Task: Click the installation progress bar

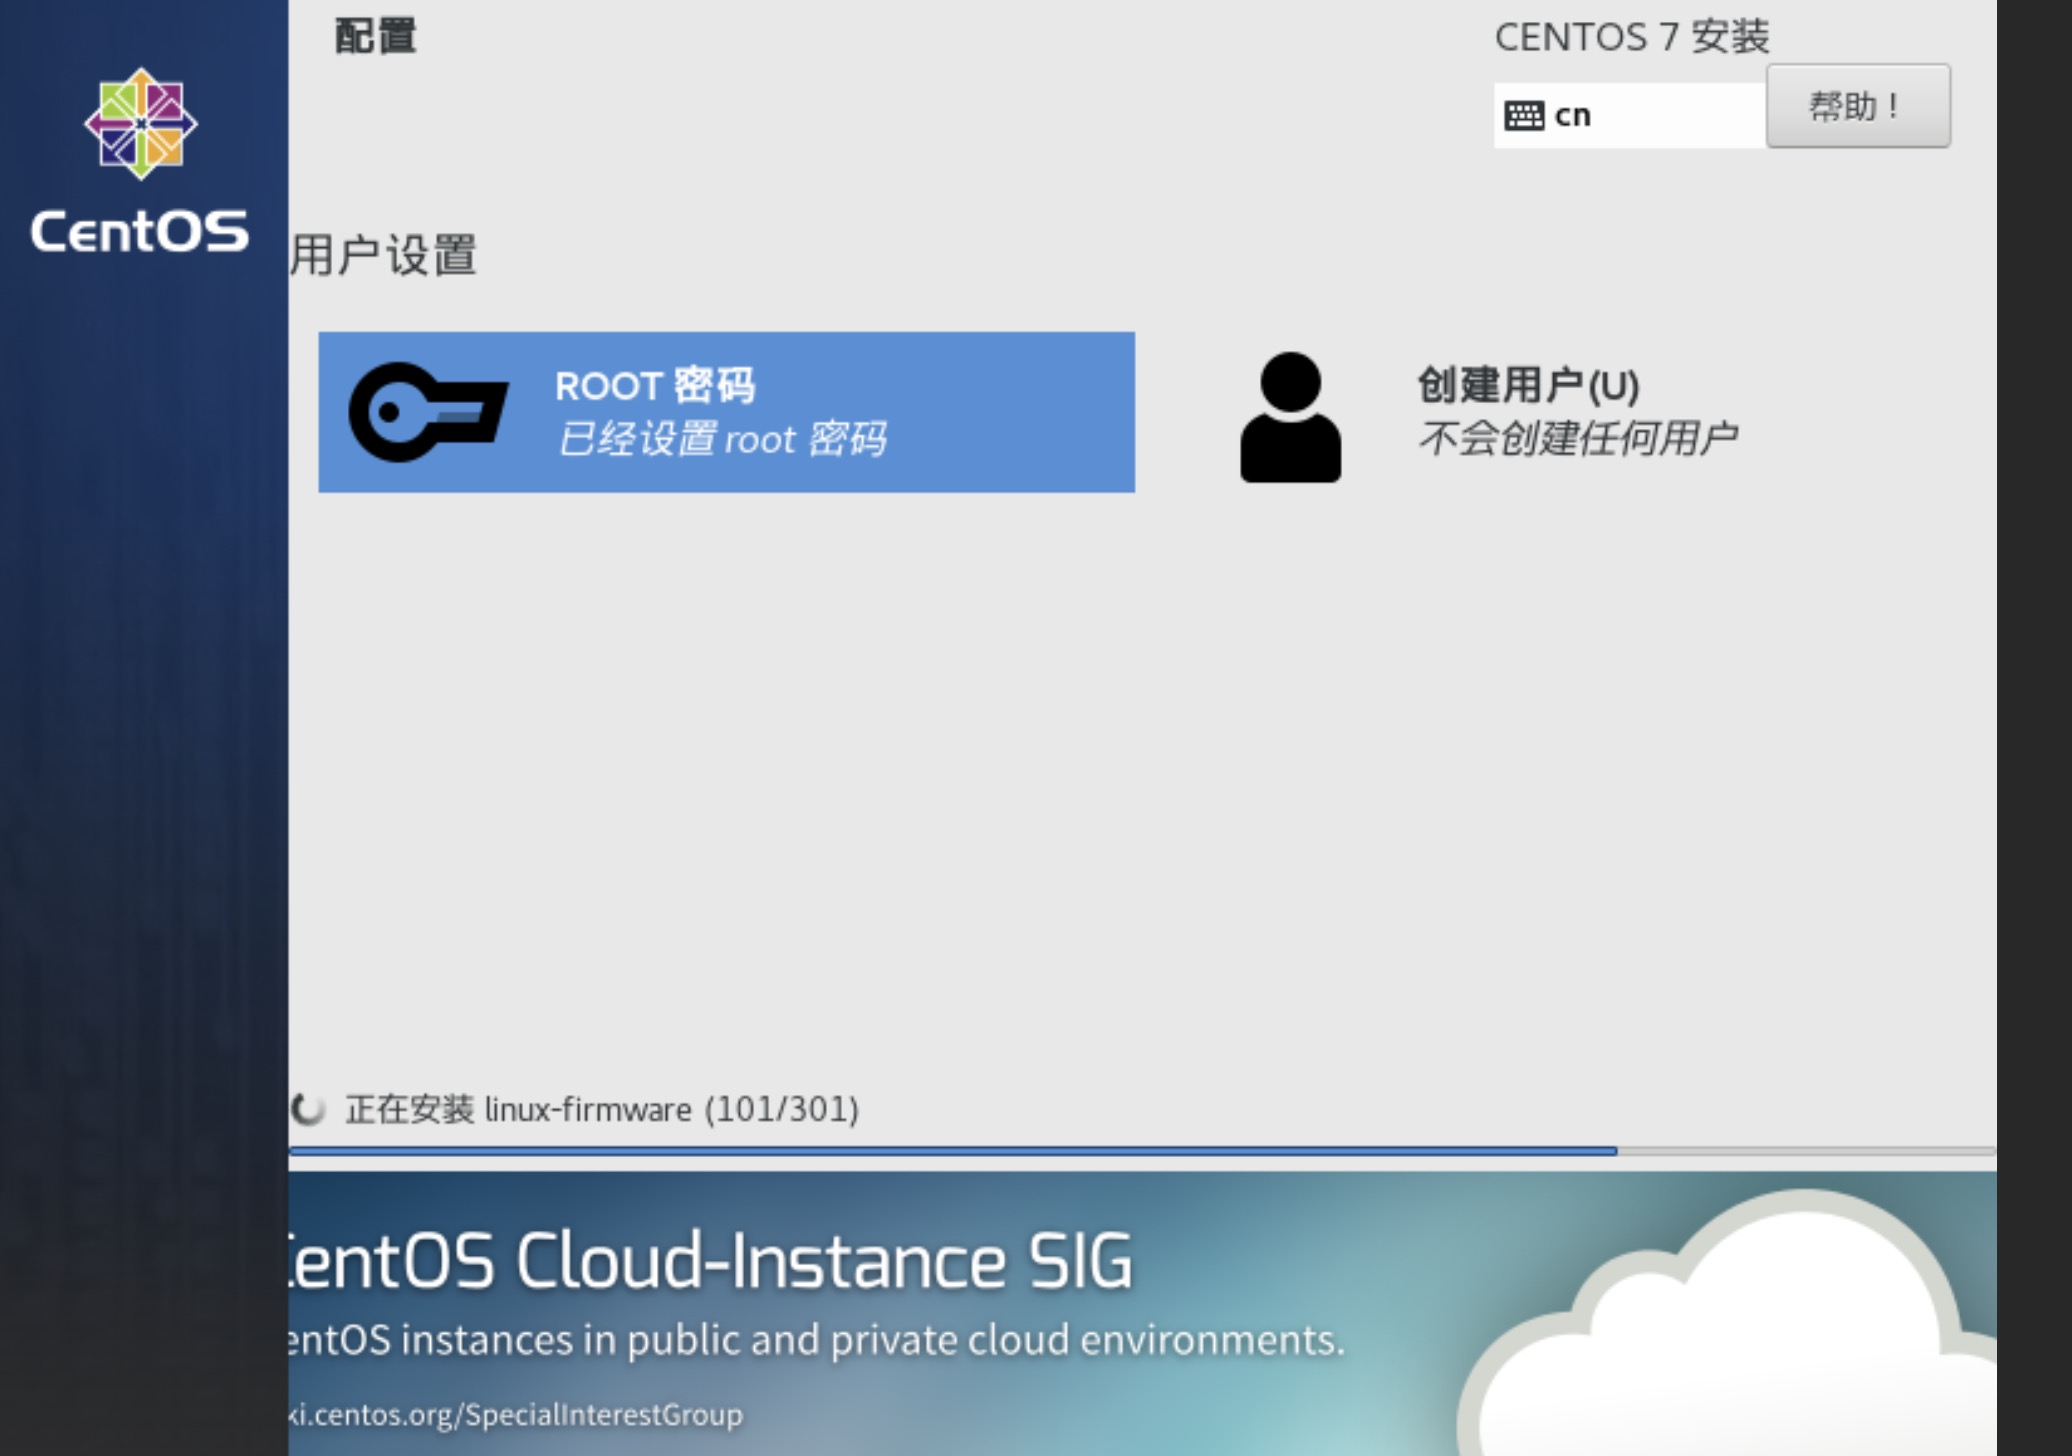Action: (x=1142, y=1151)
